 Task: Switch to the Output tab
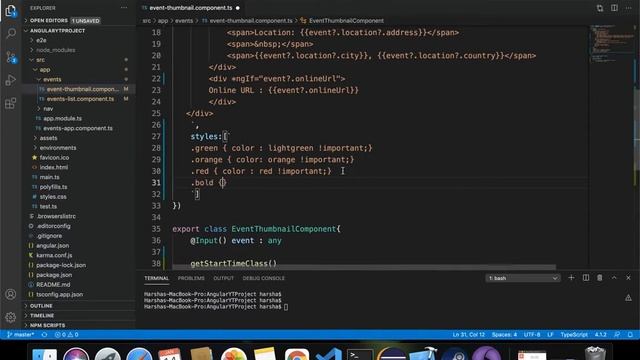(x=224, y=278)
